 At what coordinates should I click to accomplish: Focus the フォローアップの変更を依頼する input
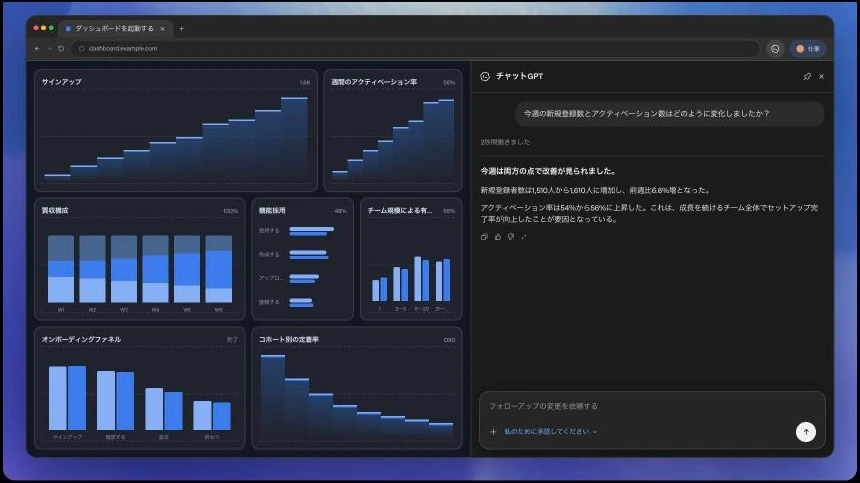pos(652,406)
